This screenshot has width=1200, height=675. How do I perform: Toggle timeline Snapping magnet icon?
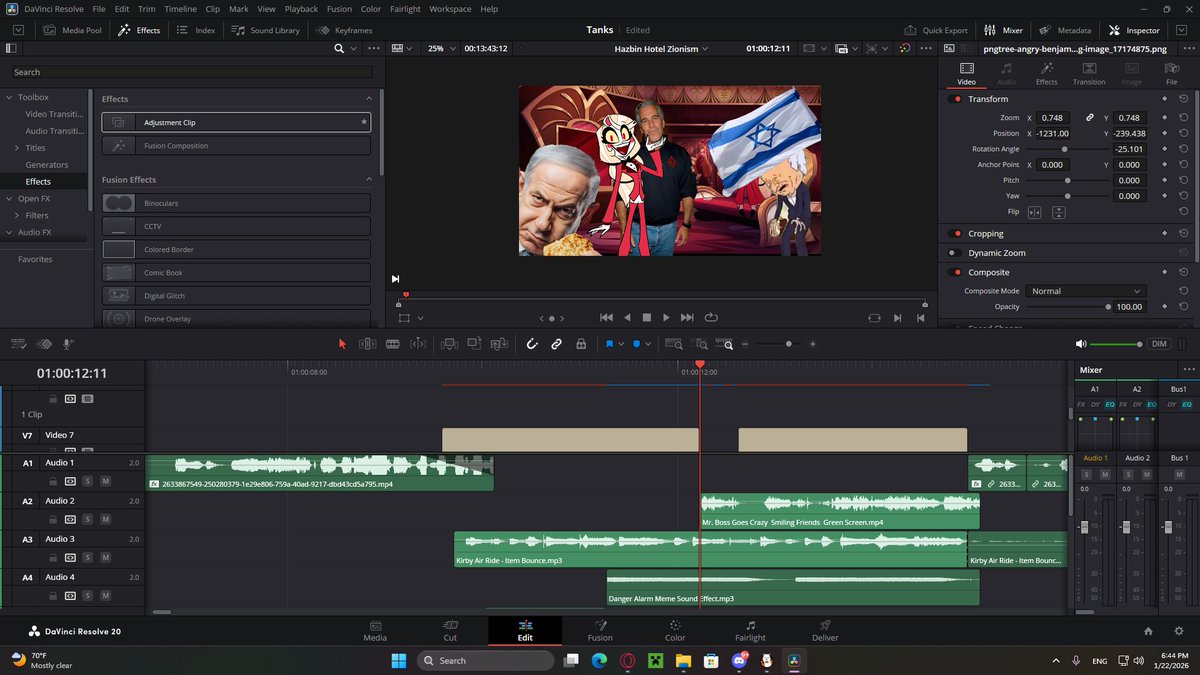[x=533, y=344]
